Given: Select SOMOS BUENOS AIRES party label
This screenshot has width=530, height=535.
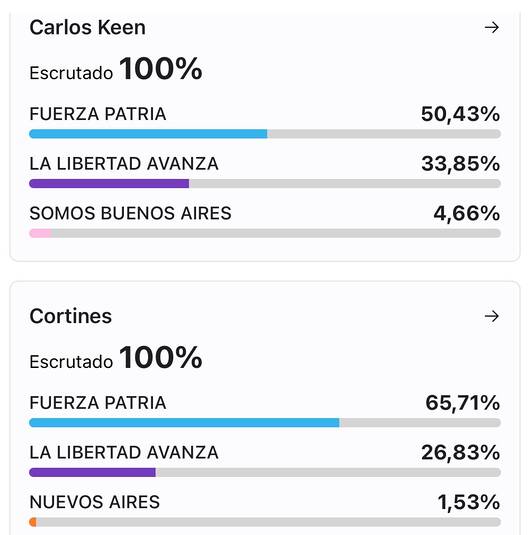Looking at the screenshot, I should 130,213.
